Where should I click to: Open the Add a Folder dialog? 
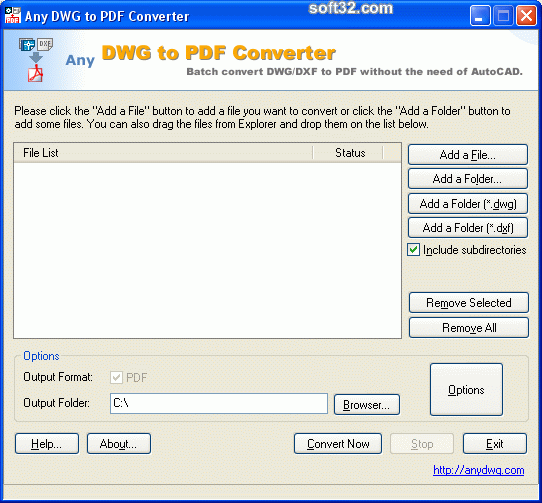tap(468, 179)
